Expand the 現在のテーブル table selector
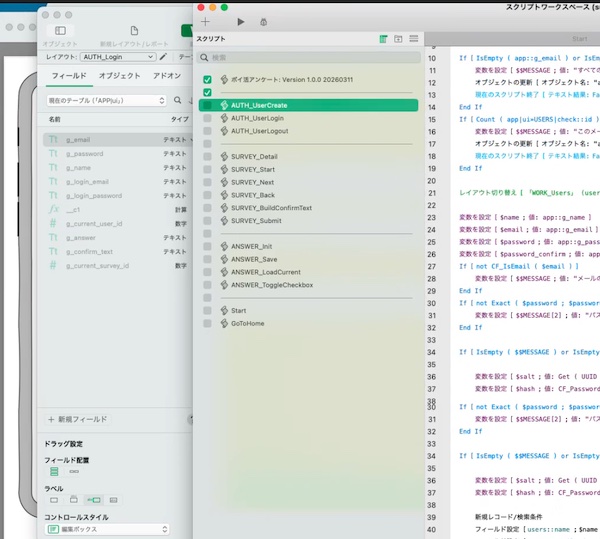This screenshot has width=600, height=539. pyautogui.click(x=105, y=100)
